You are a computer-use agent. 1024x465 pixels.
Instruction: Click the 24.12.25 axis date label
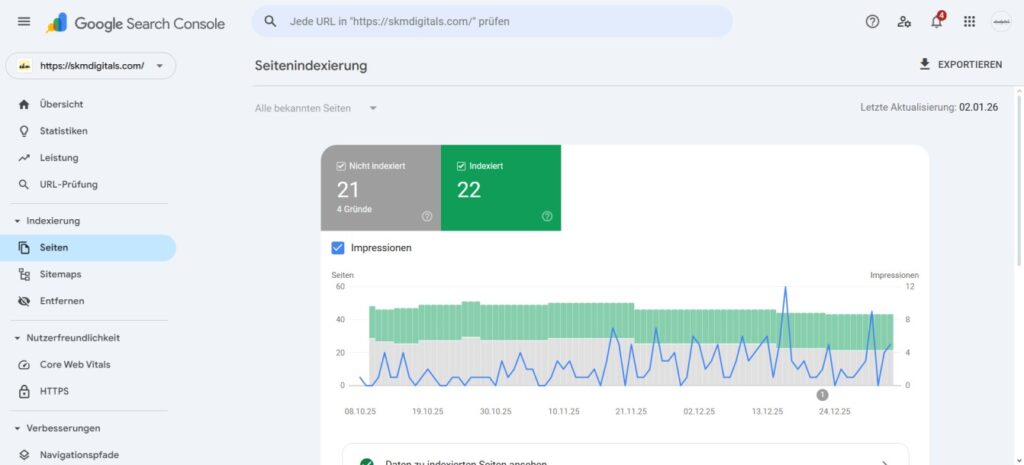[x=835, y=411]
